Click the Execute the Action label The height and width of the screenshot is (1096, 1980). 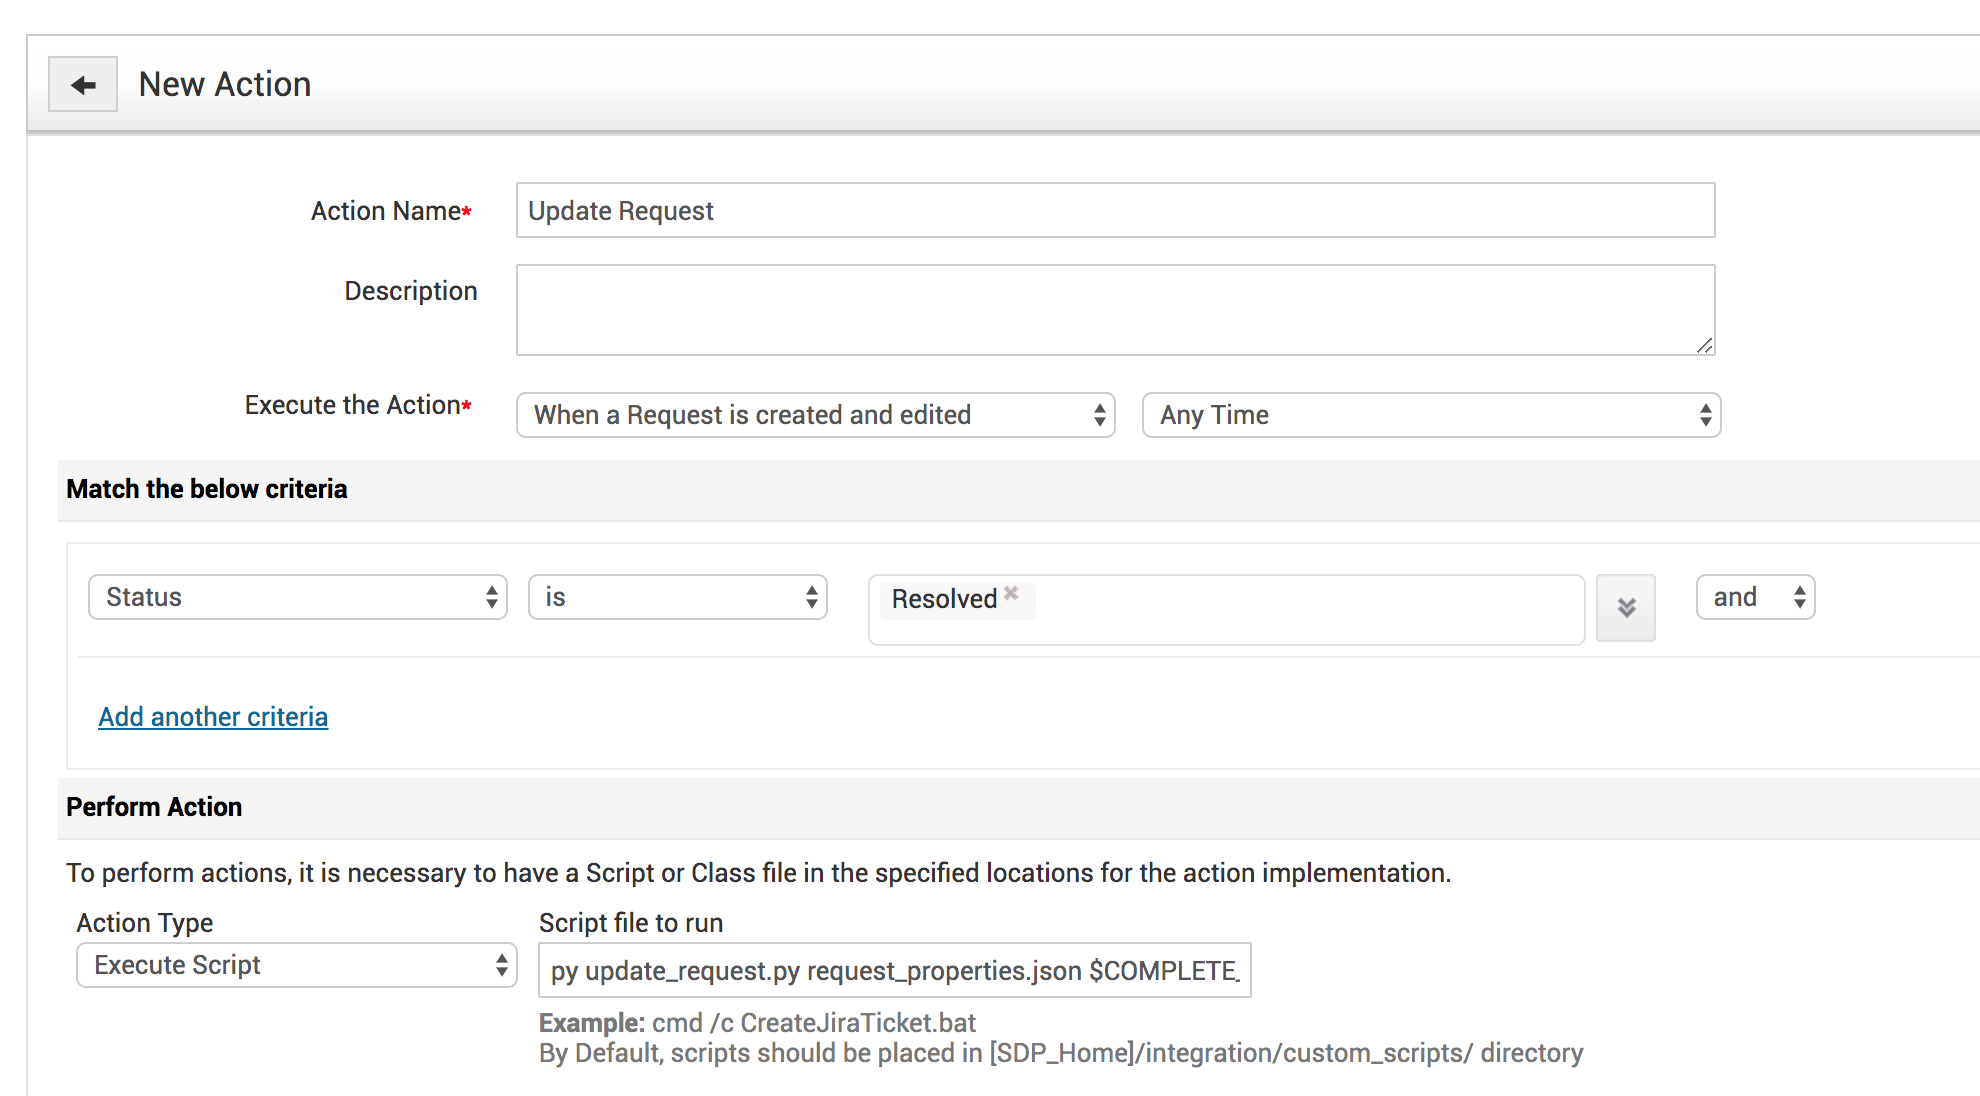coord(352,405)
